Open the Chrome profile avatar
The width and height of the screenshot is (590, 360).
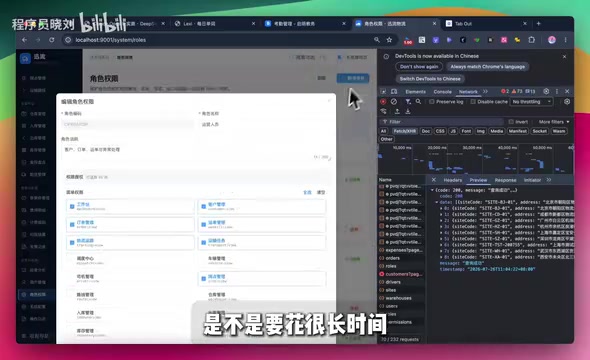click(552, 40)
